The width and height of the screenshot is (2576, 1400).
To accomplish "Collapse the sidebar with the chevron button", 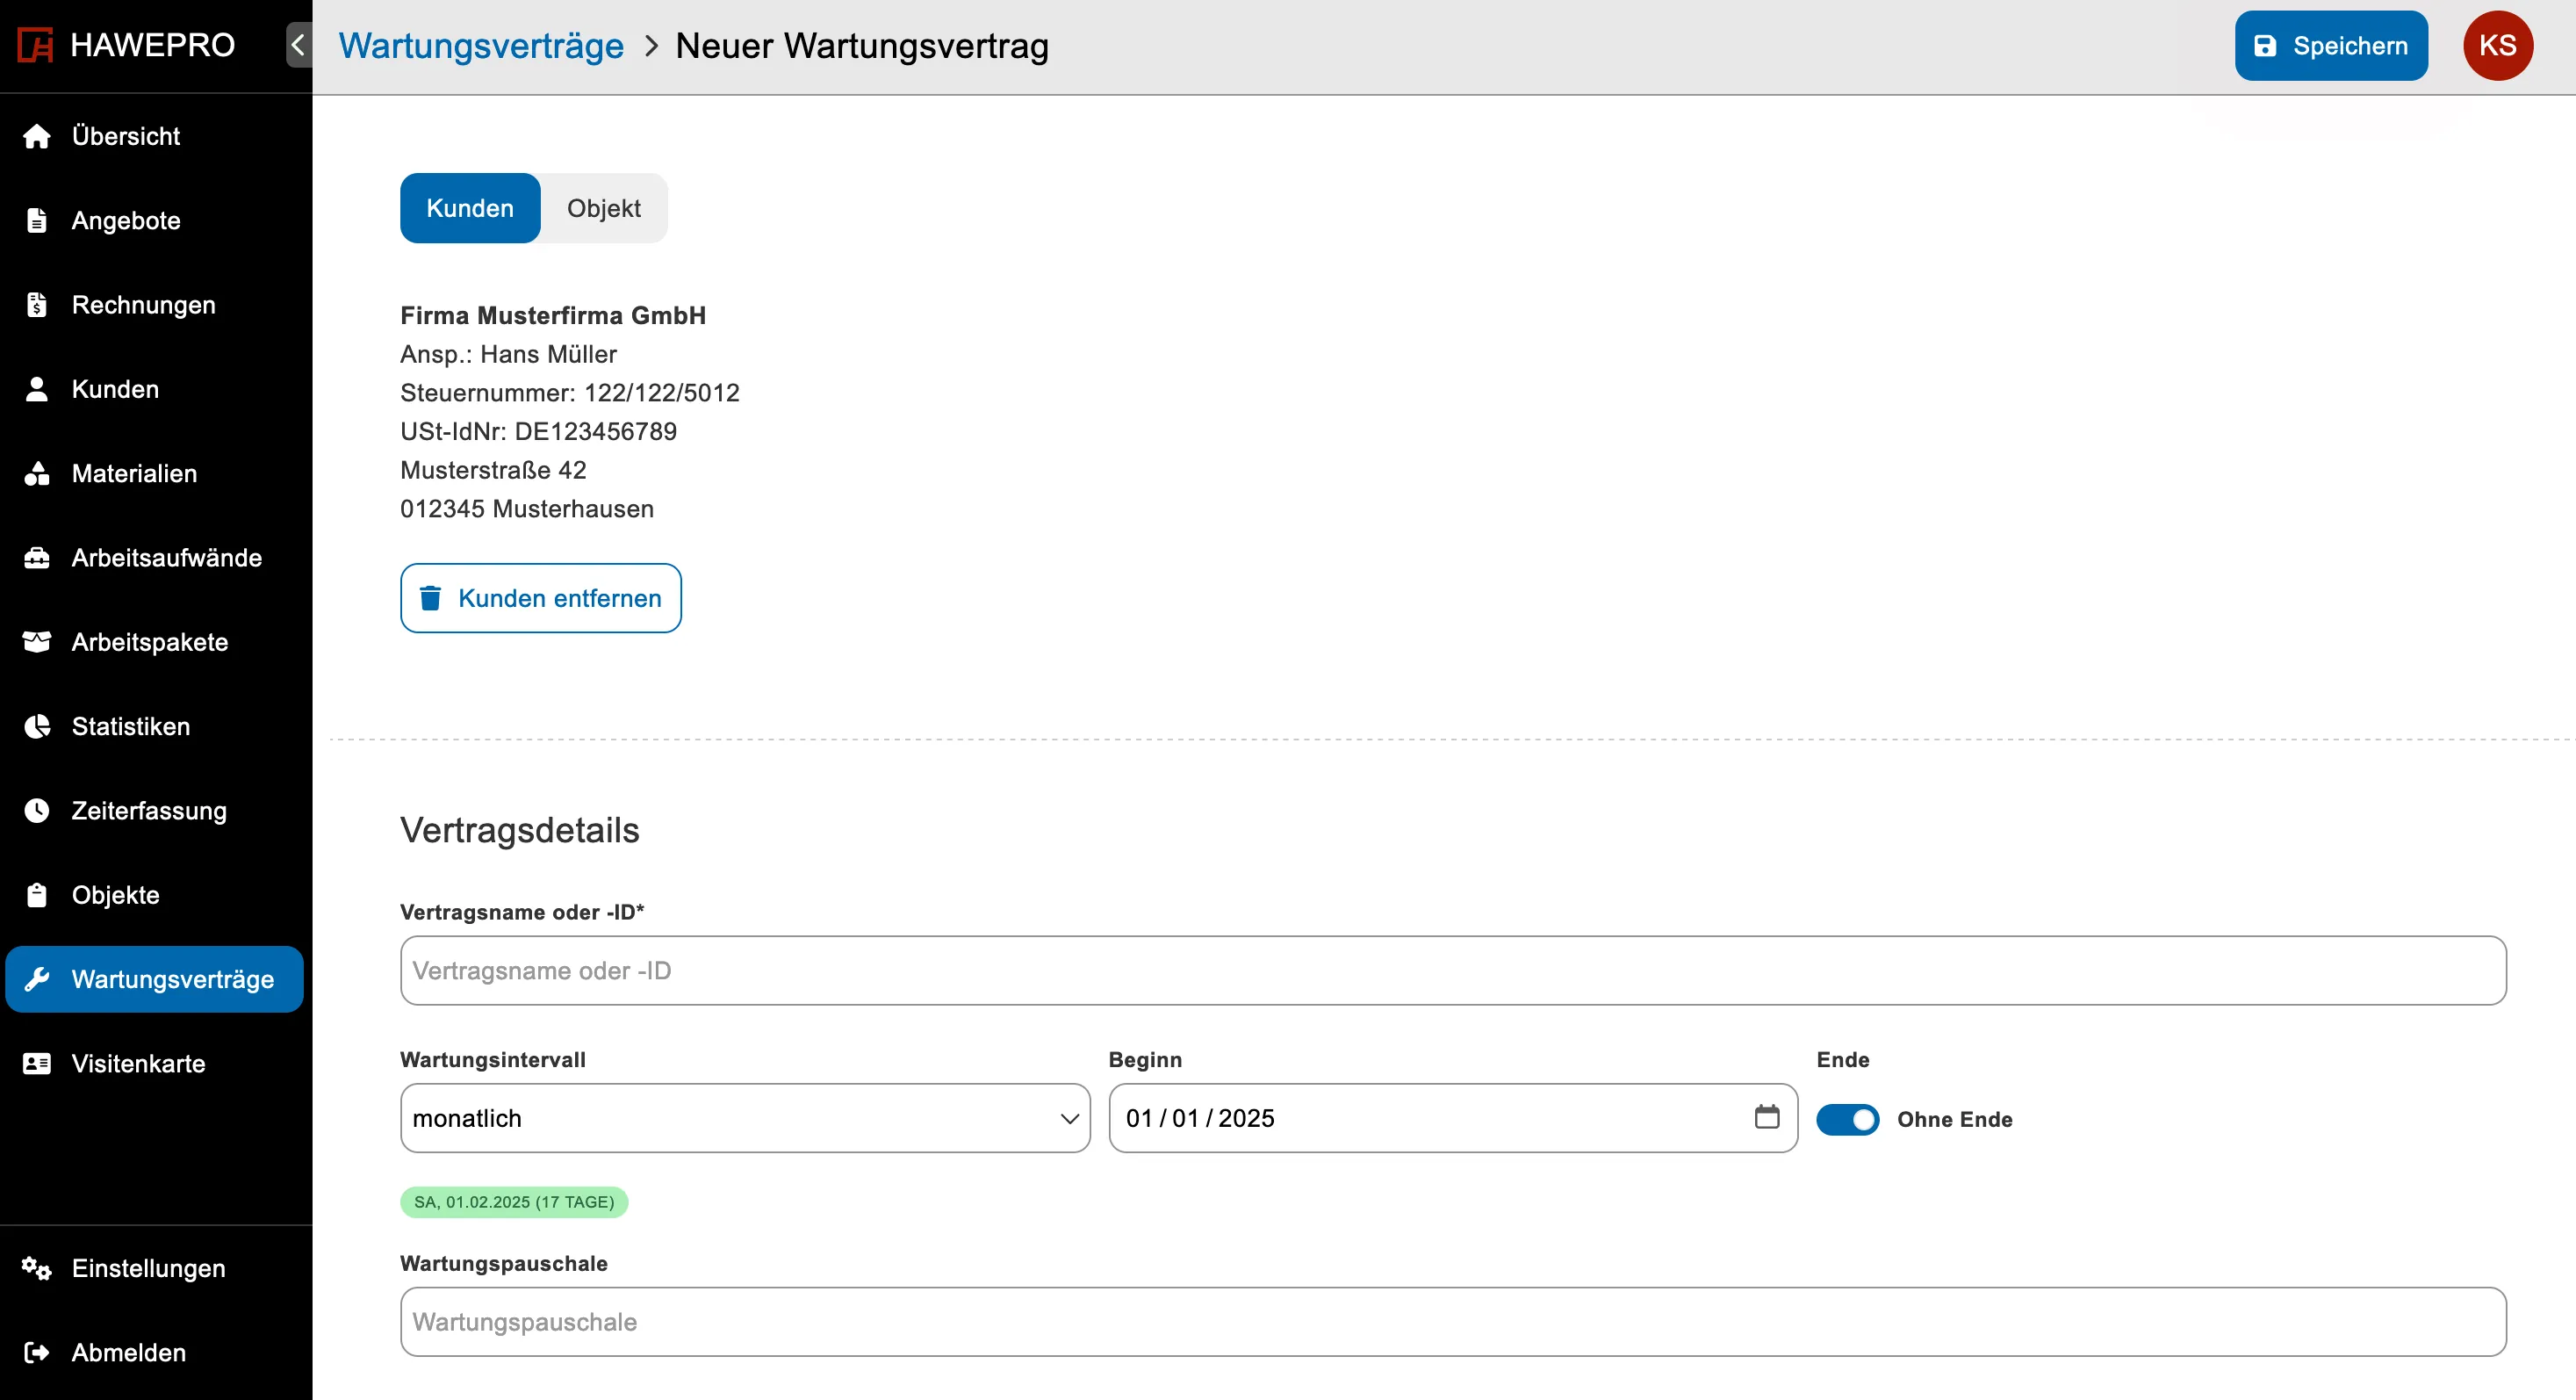I will (x=298, y=45).
